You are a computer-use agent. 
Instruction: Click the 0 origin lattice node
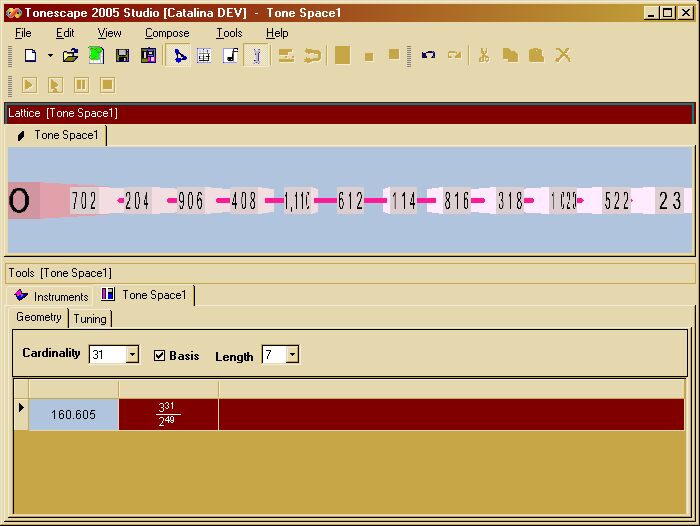coord(20,200)
